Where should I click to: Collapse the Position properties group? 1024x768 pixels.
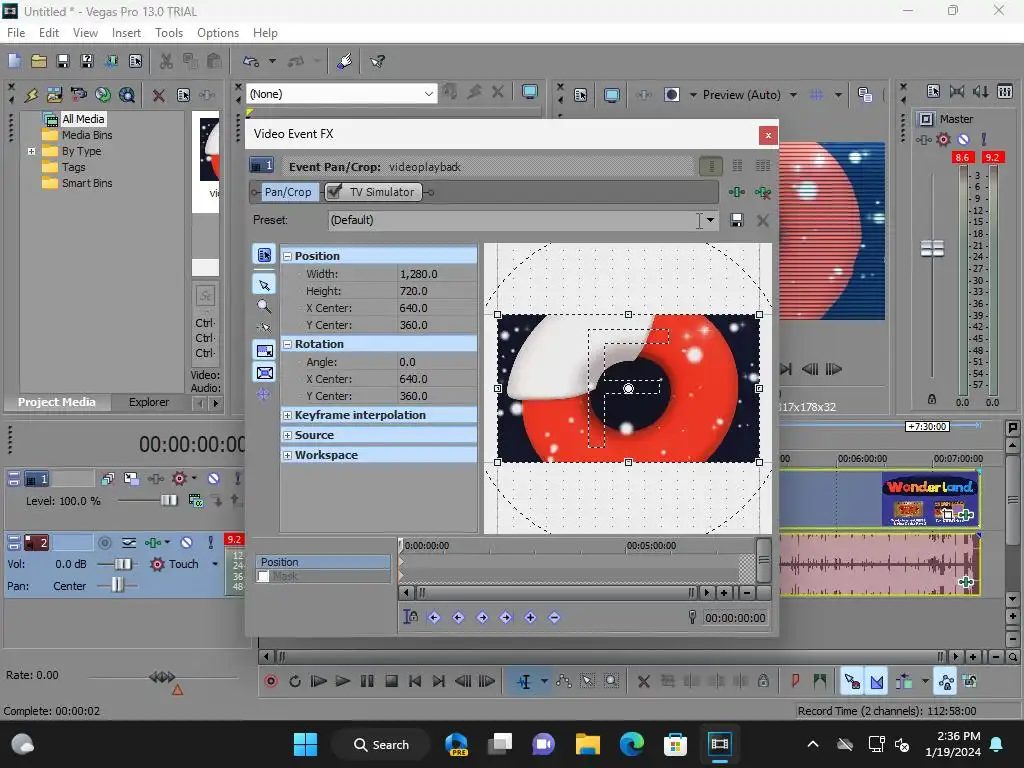point(288,256)
